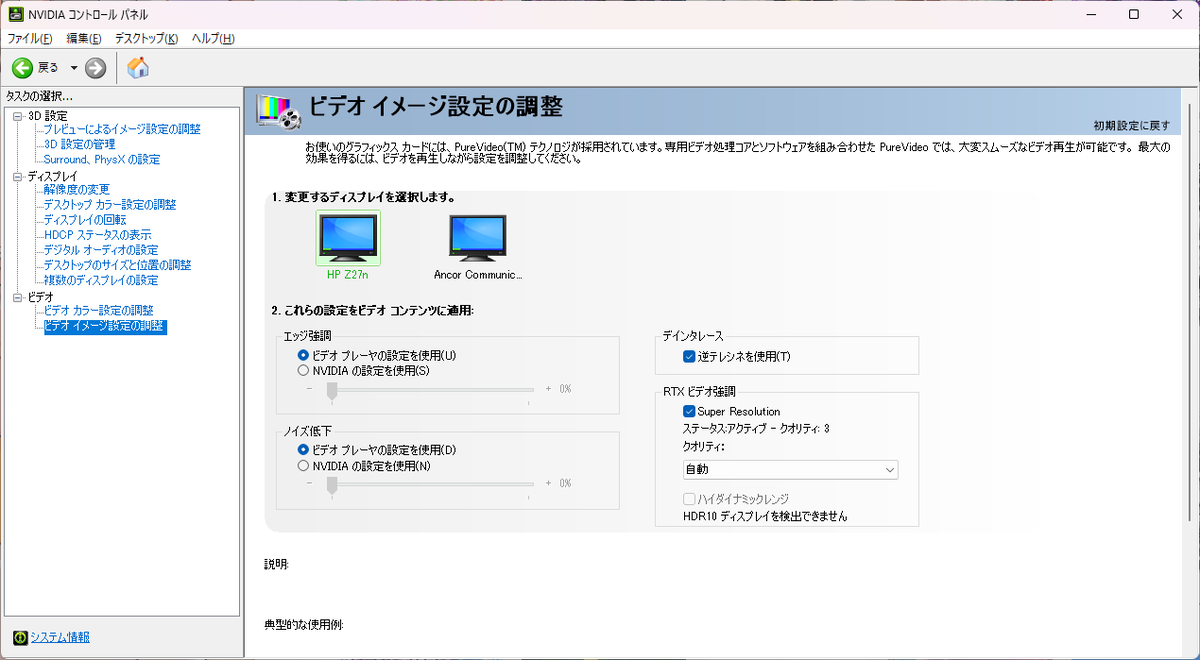This screenshot has width=1200, height=660.
Task: Open ビデオ カラー設定の調整
Action: [x=98, y=311]
